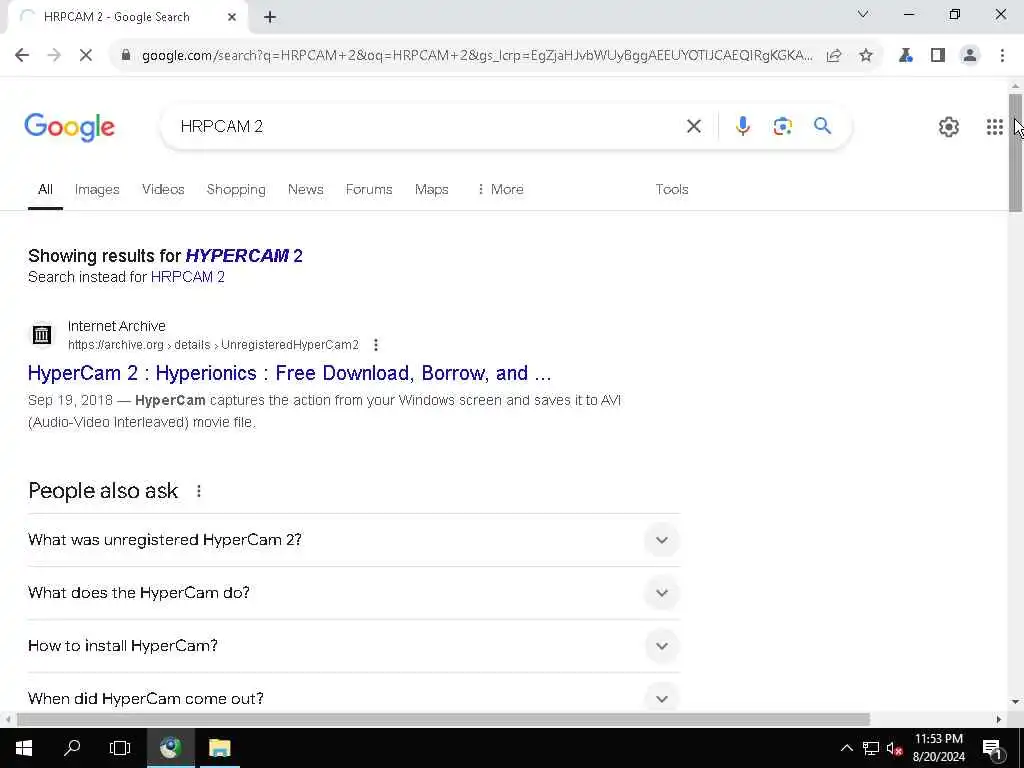Click inside the HRPCAM 2 search field

click(424, 126)
